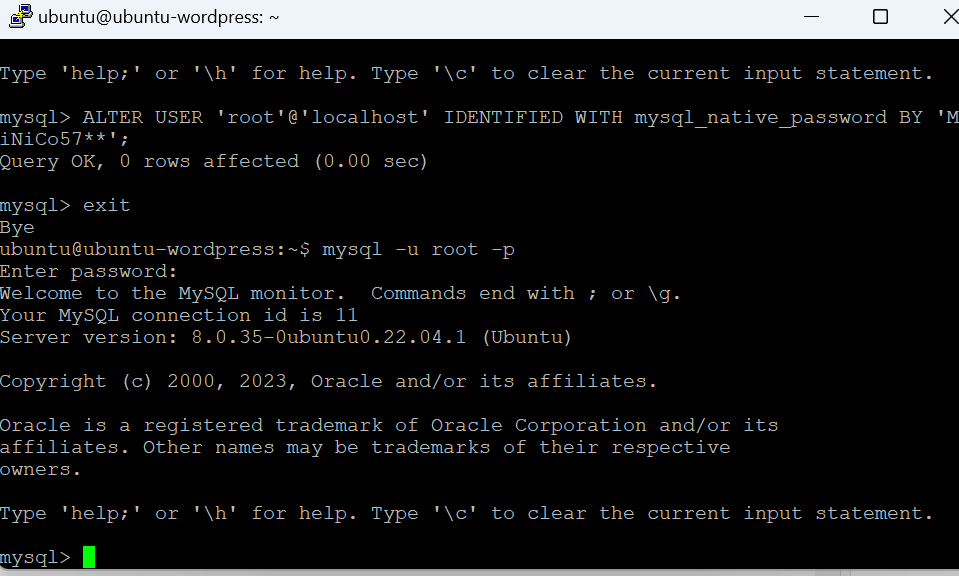
Task: Open the PuTTY system menu icon
Action: click(x=21, y=17)
